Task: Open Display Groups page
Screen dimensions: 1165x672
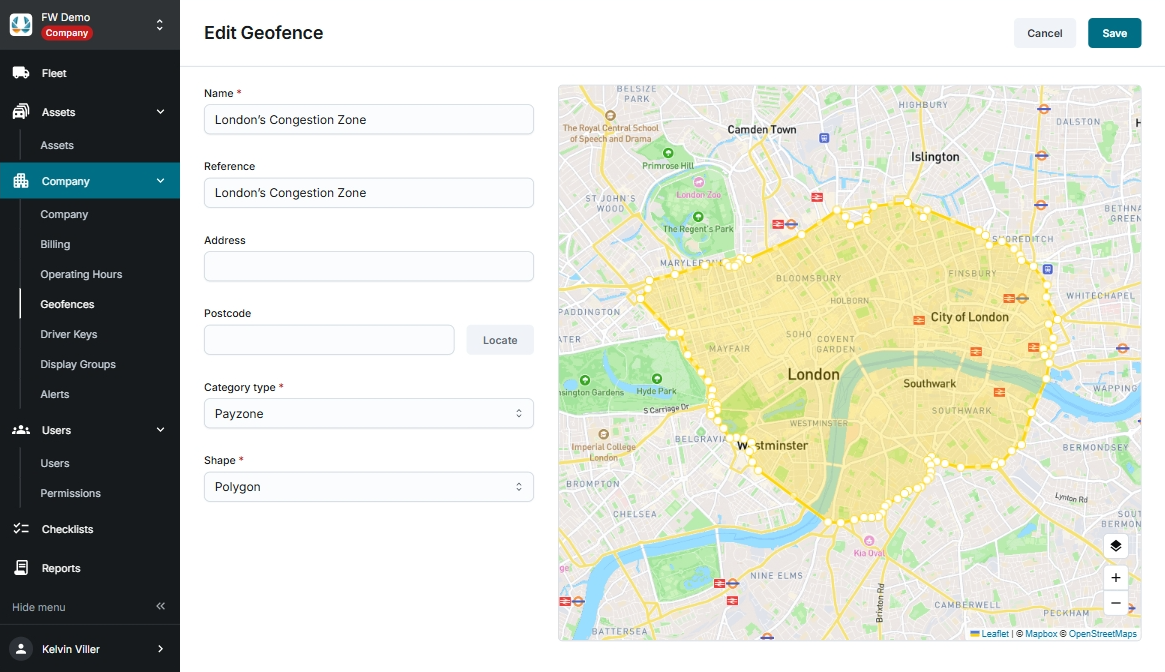Action: pyautogui.click(x=78, y=364)
